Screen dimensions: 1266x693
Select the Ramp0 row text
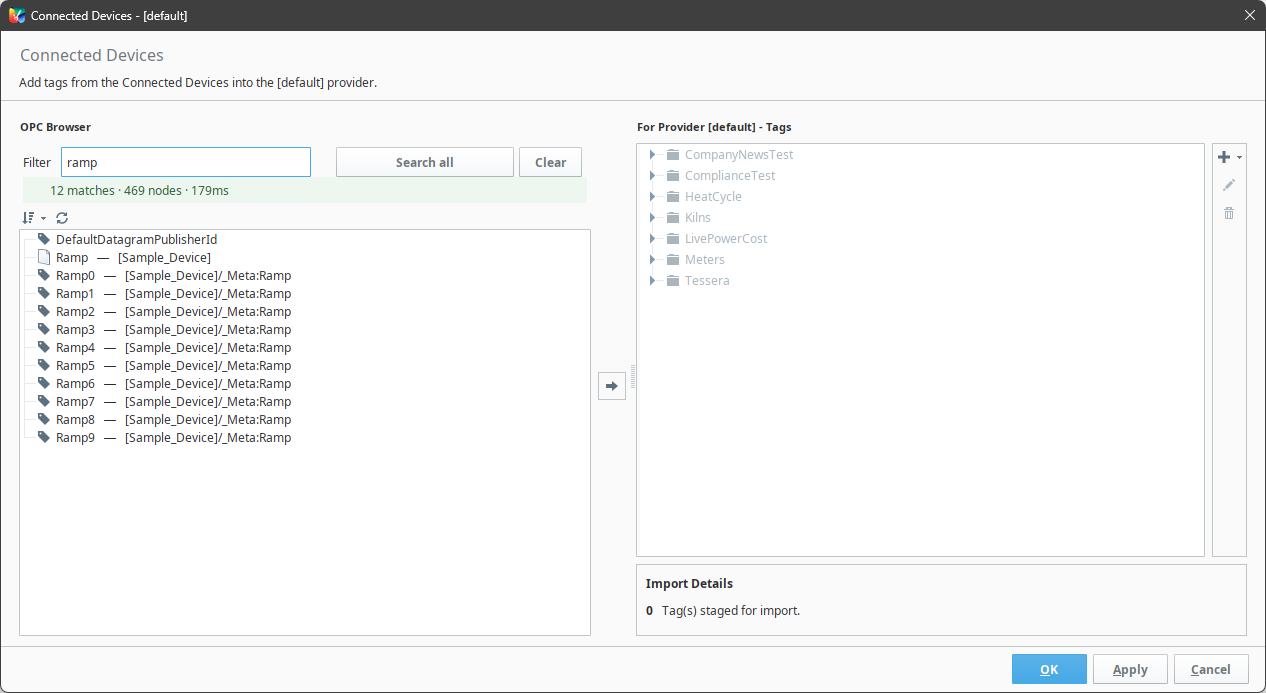click(x=173, y=275)
